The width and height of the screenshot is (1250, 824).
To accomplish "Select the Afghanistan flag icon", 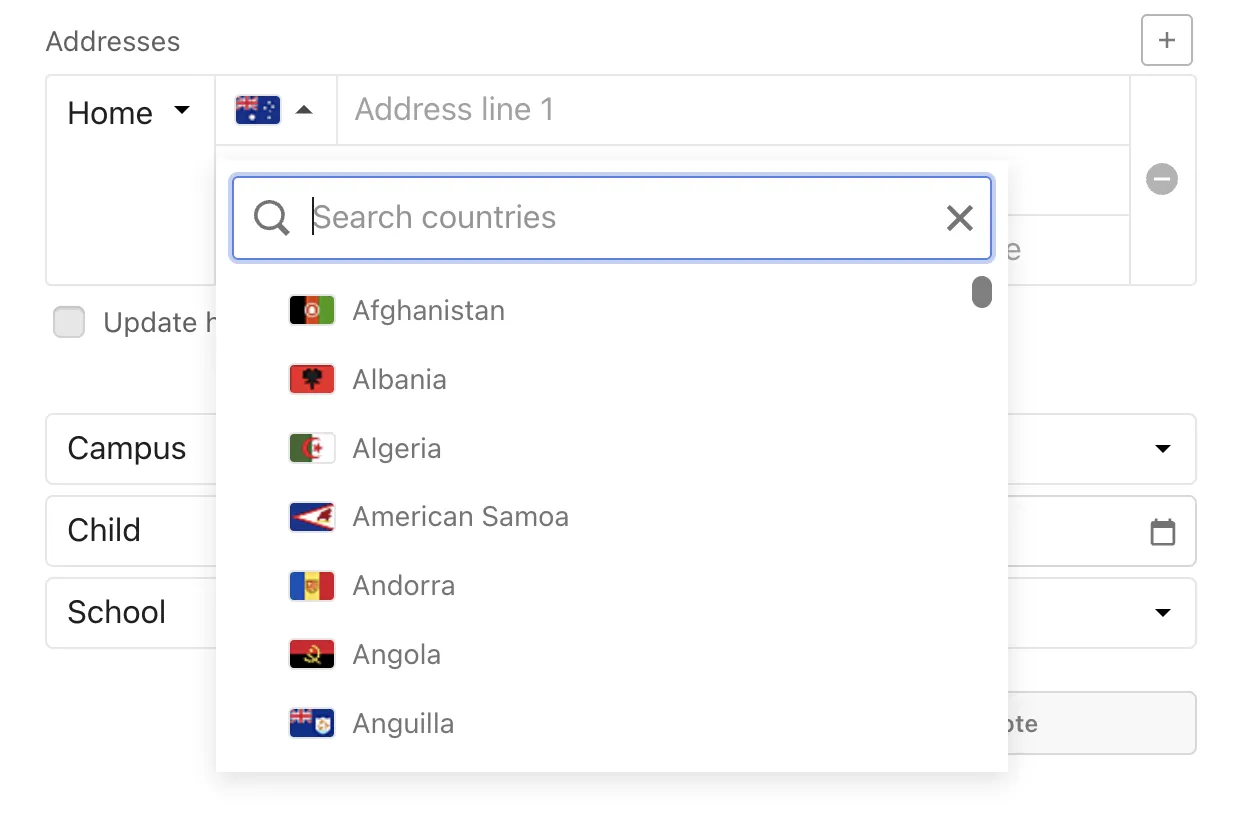I will 311,310.
